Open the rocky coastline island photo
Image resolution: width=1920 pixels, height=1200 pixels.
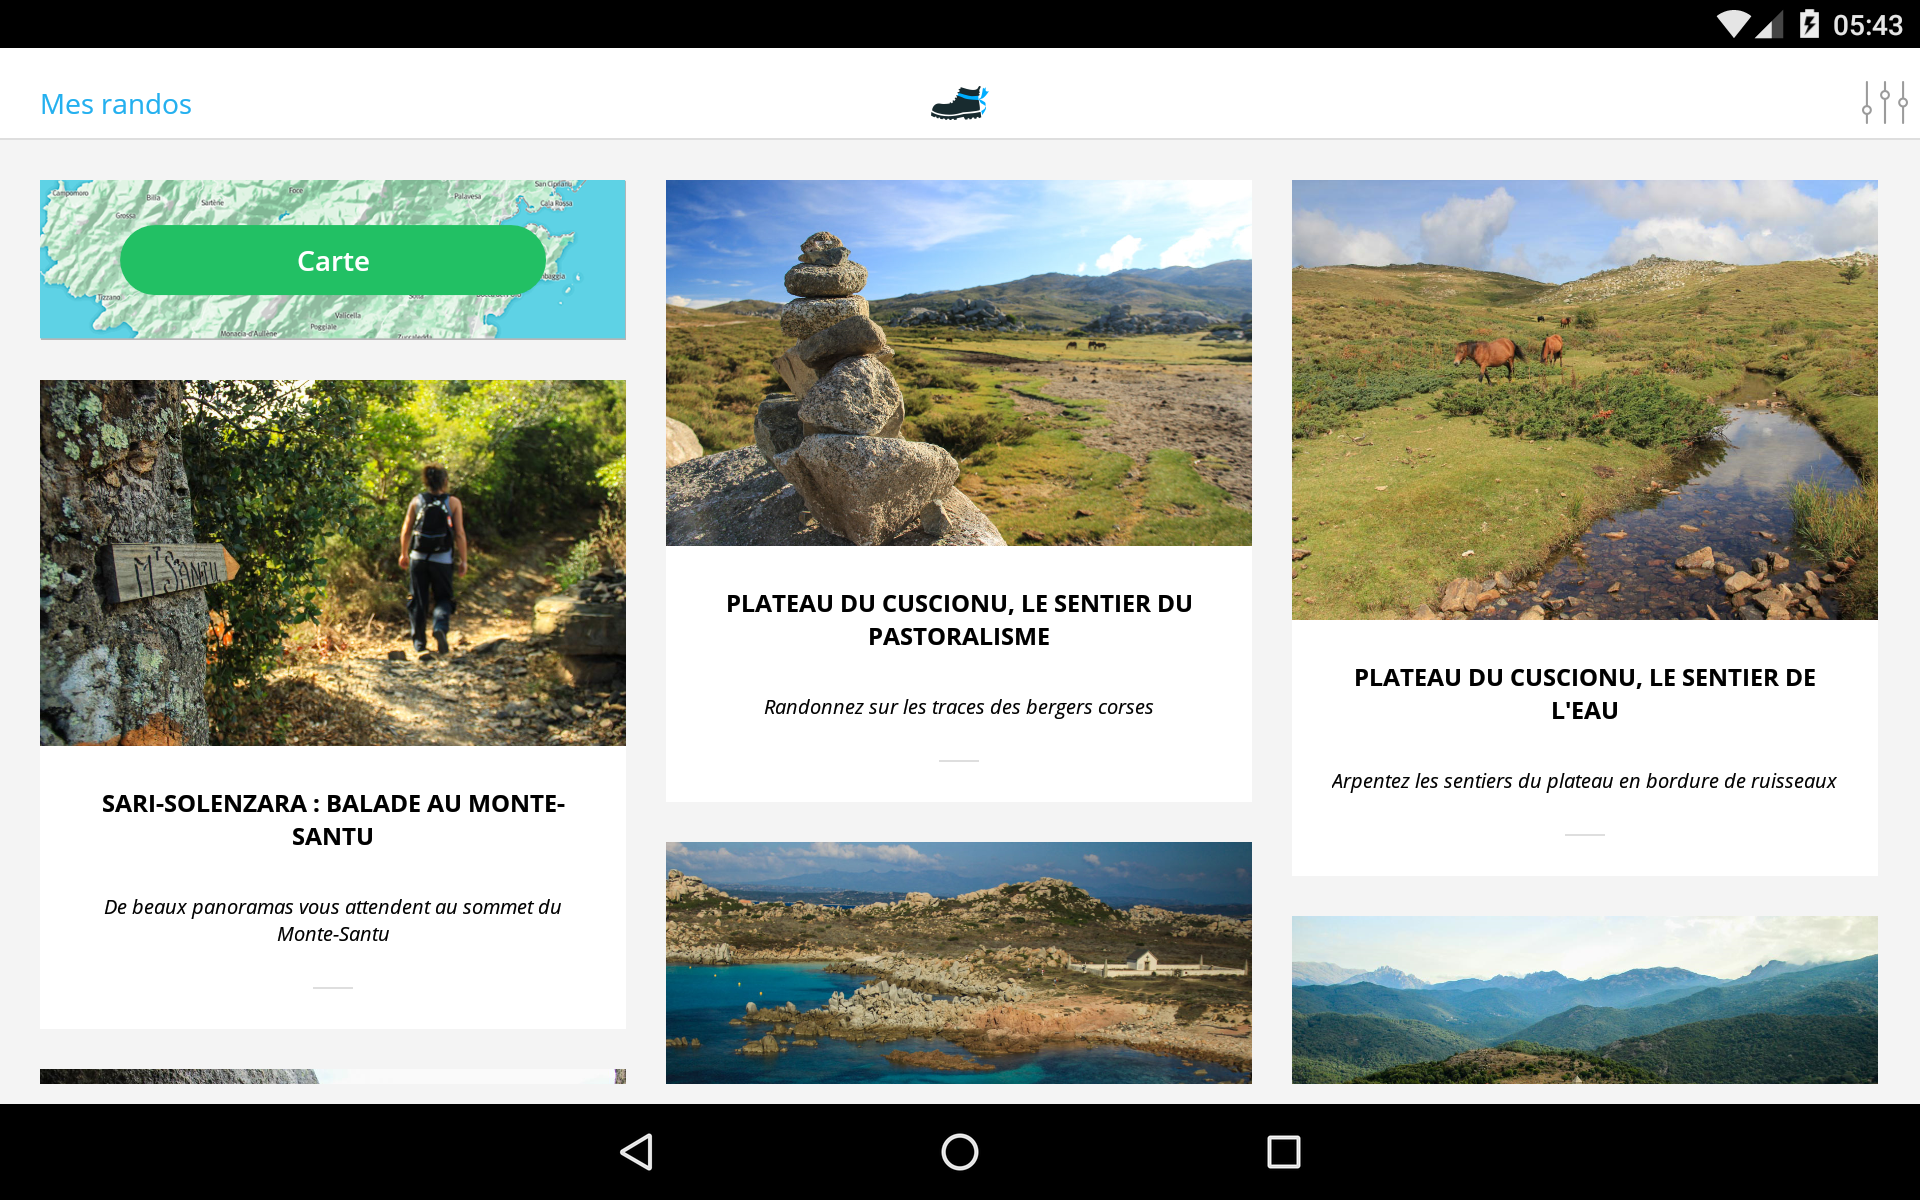coord(958,962)
